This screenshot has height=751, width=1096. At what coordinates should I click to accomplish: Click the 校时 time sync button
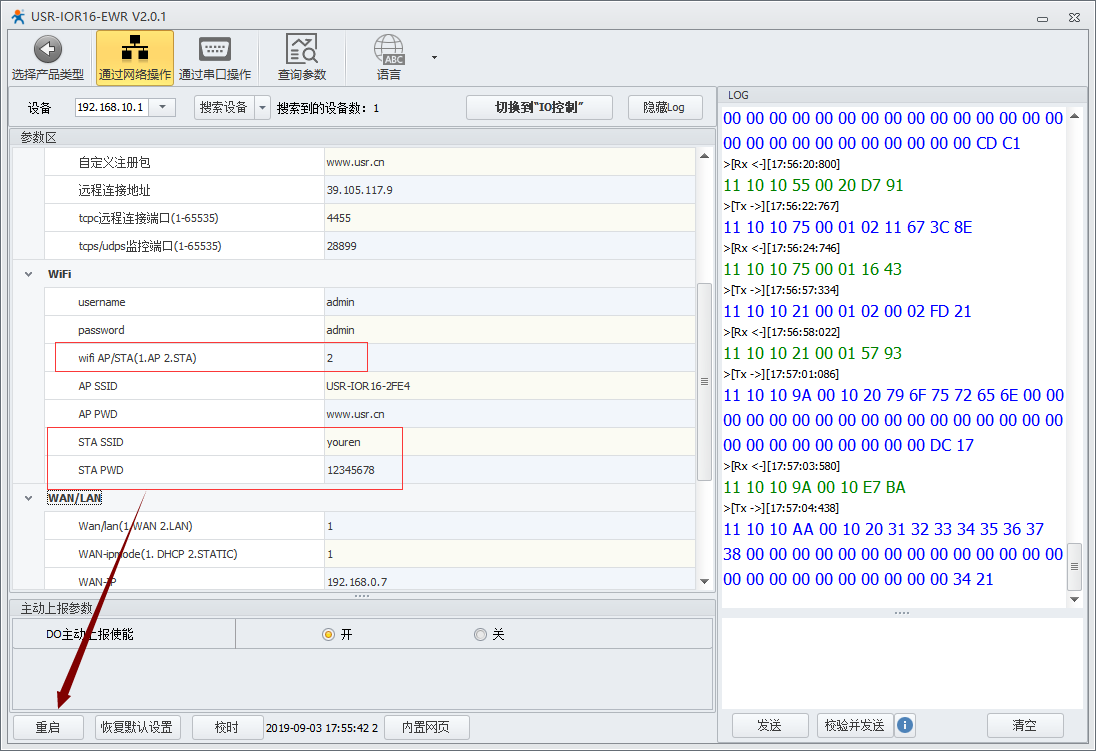tap(226, 727)
